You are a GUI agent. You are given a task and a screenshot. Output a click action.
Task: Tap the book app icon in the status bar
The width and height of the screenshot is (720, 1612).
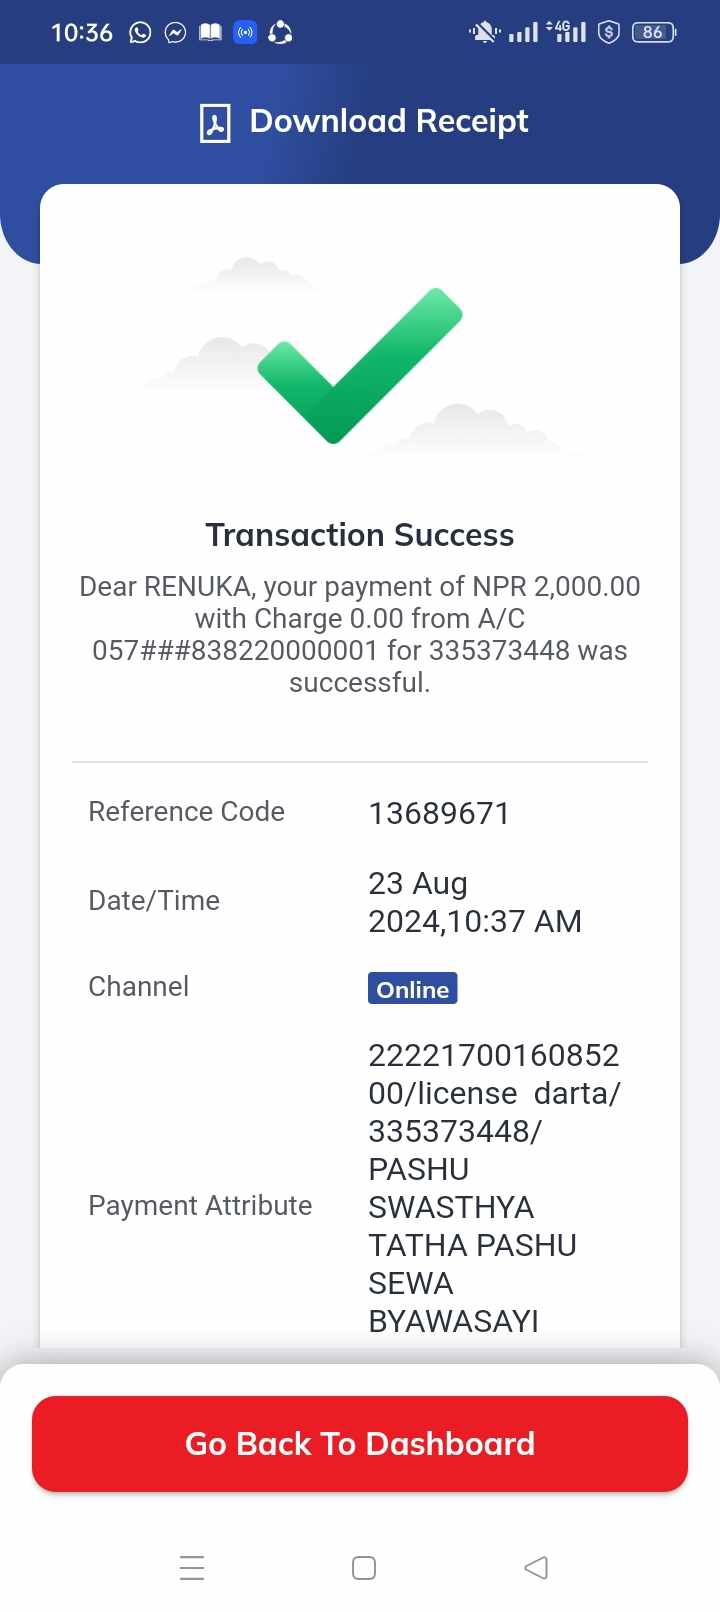pos(210,33)
